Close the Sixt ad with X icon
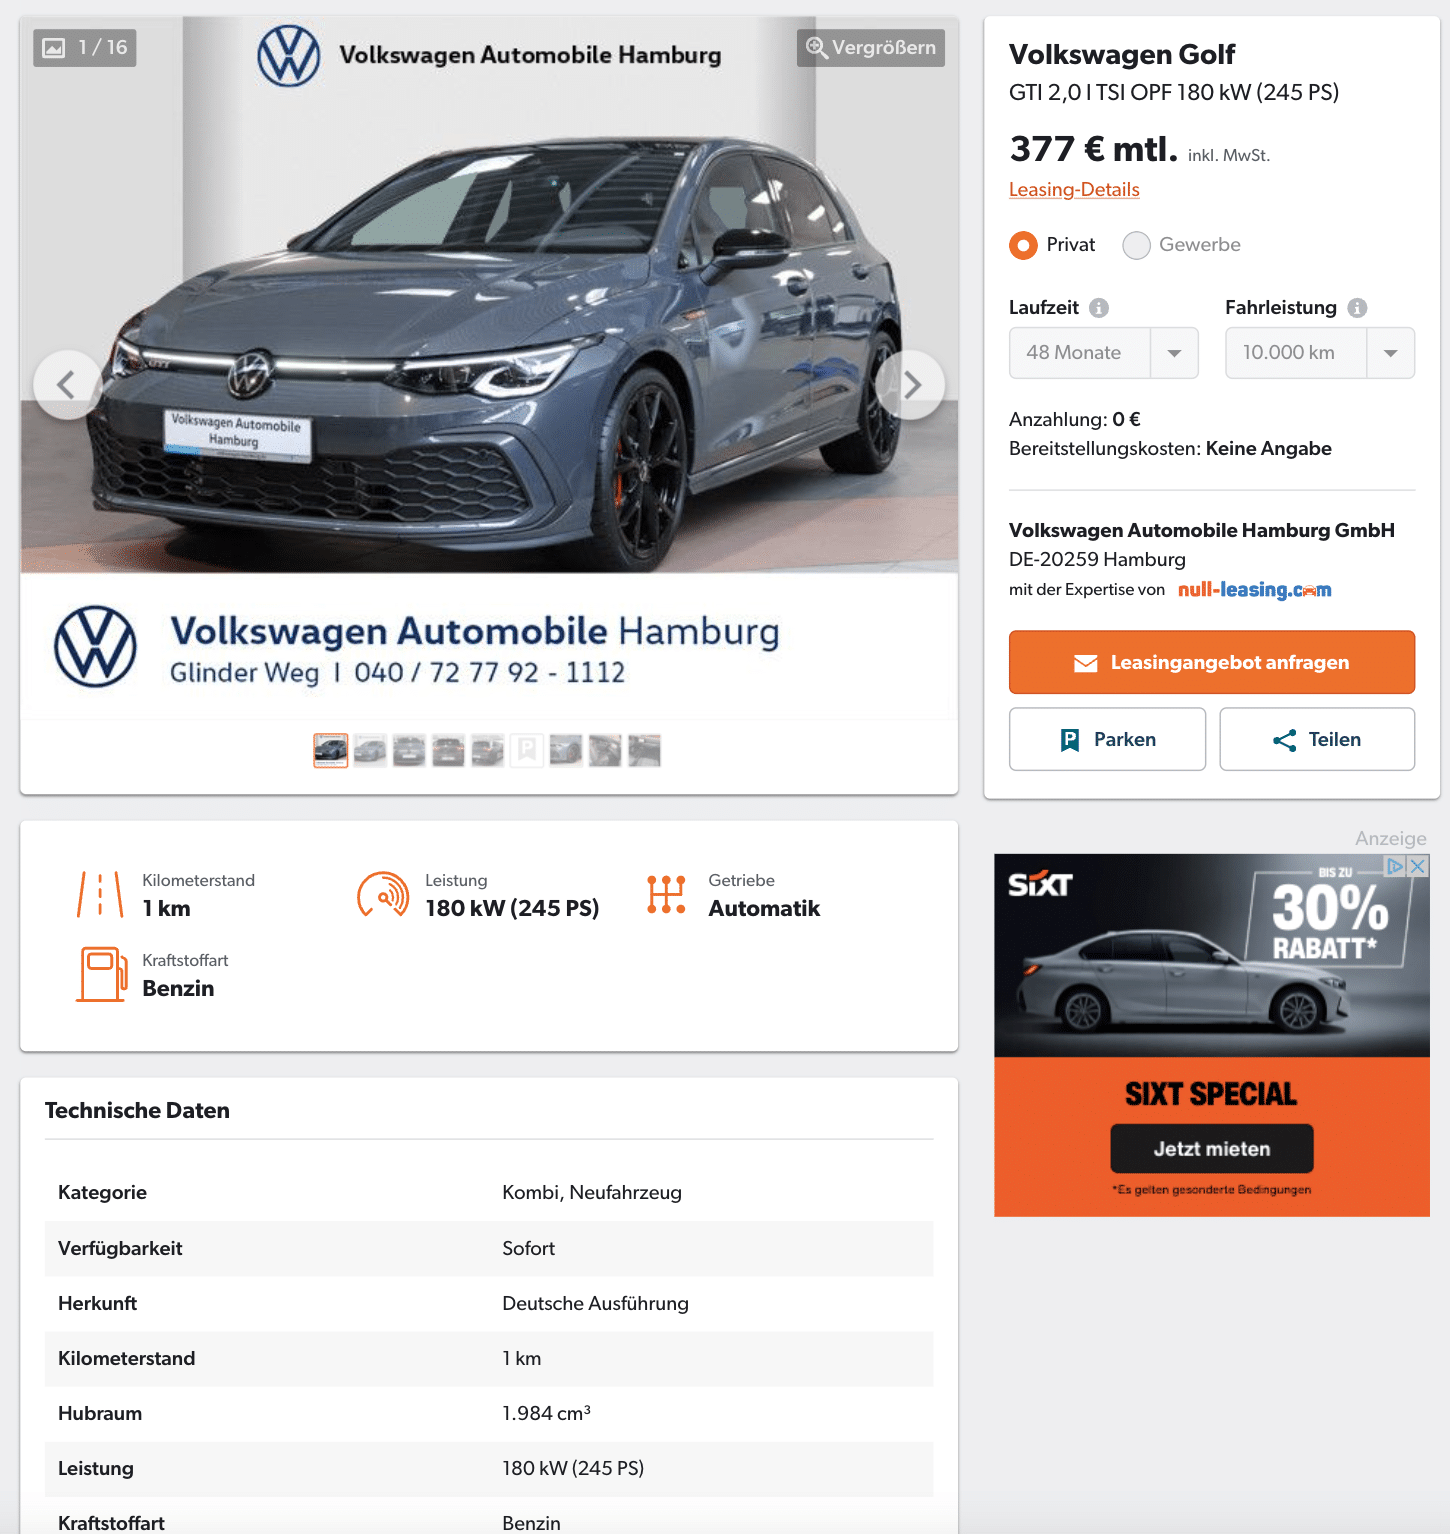The height and width of the screenshot is (1534, 1450). pos(1418,866)
